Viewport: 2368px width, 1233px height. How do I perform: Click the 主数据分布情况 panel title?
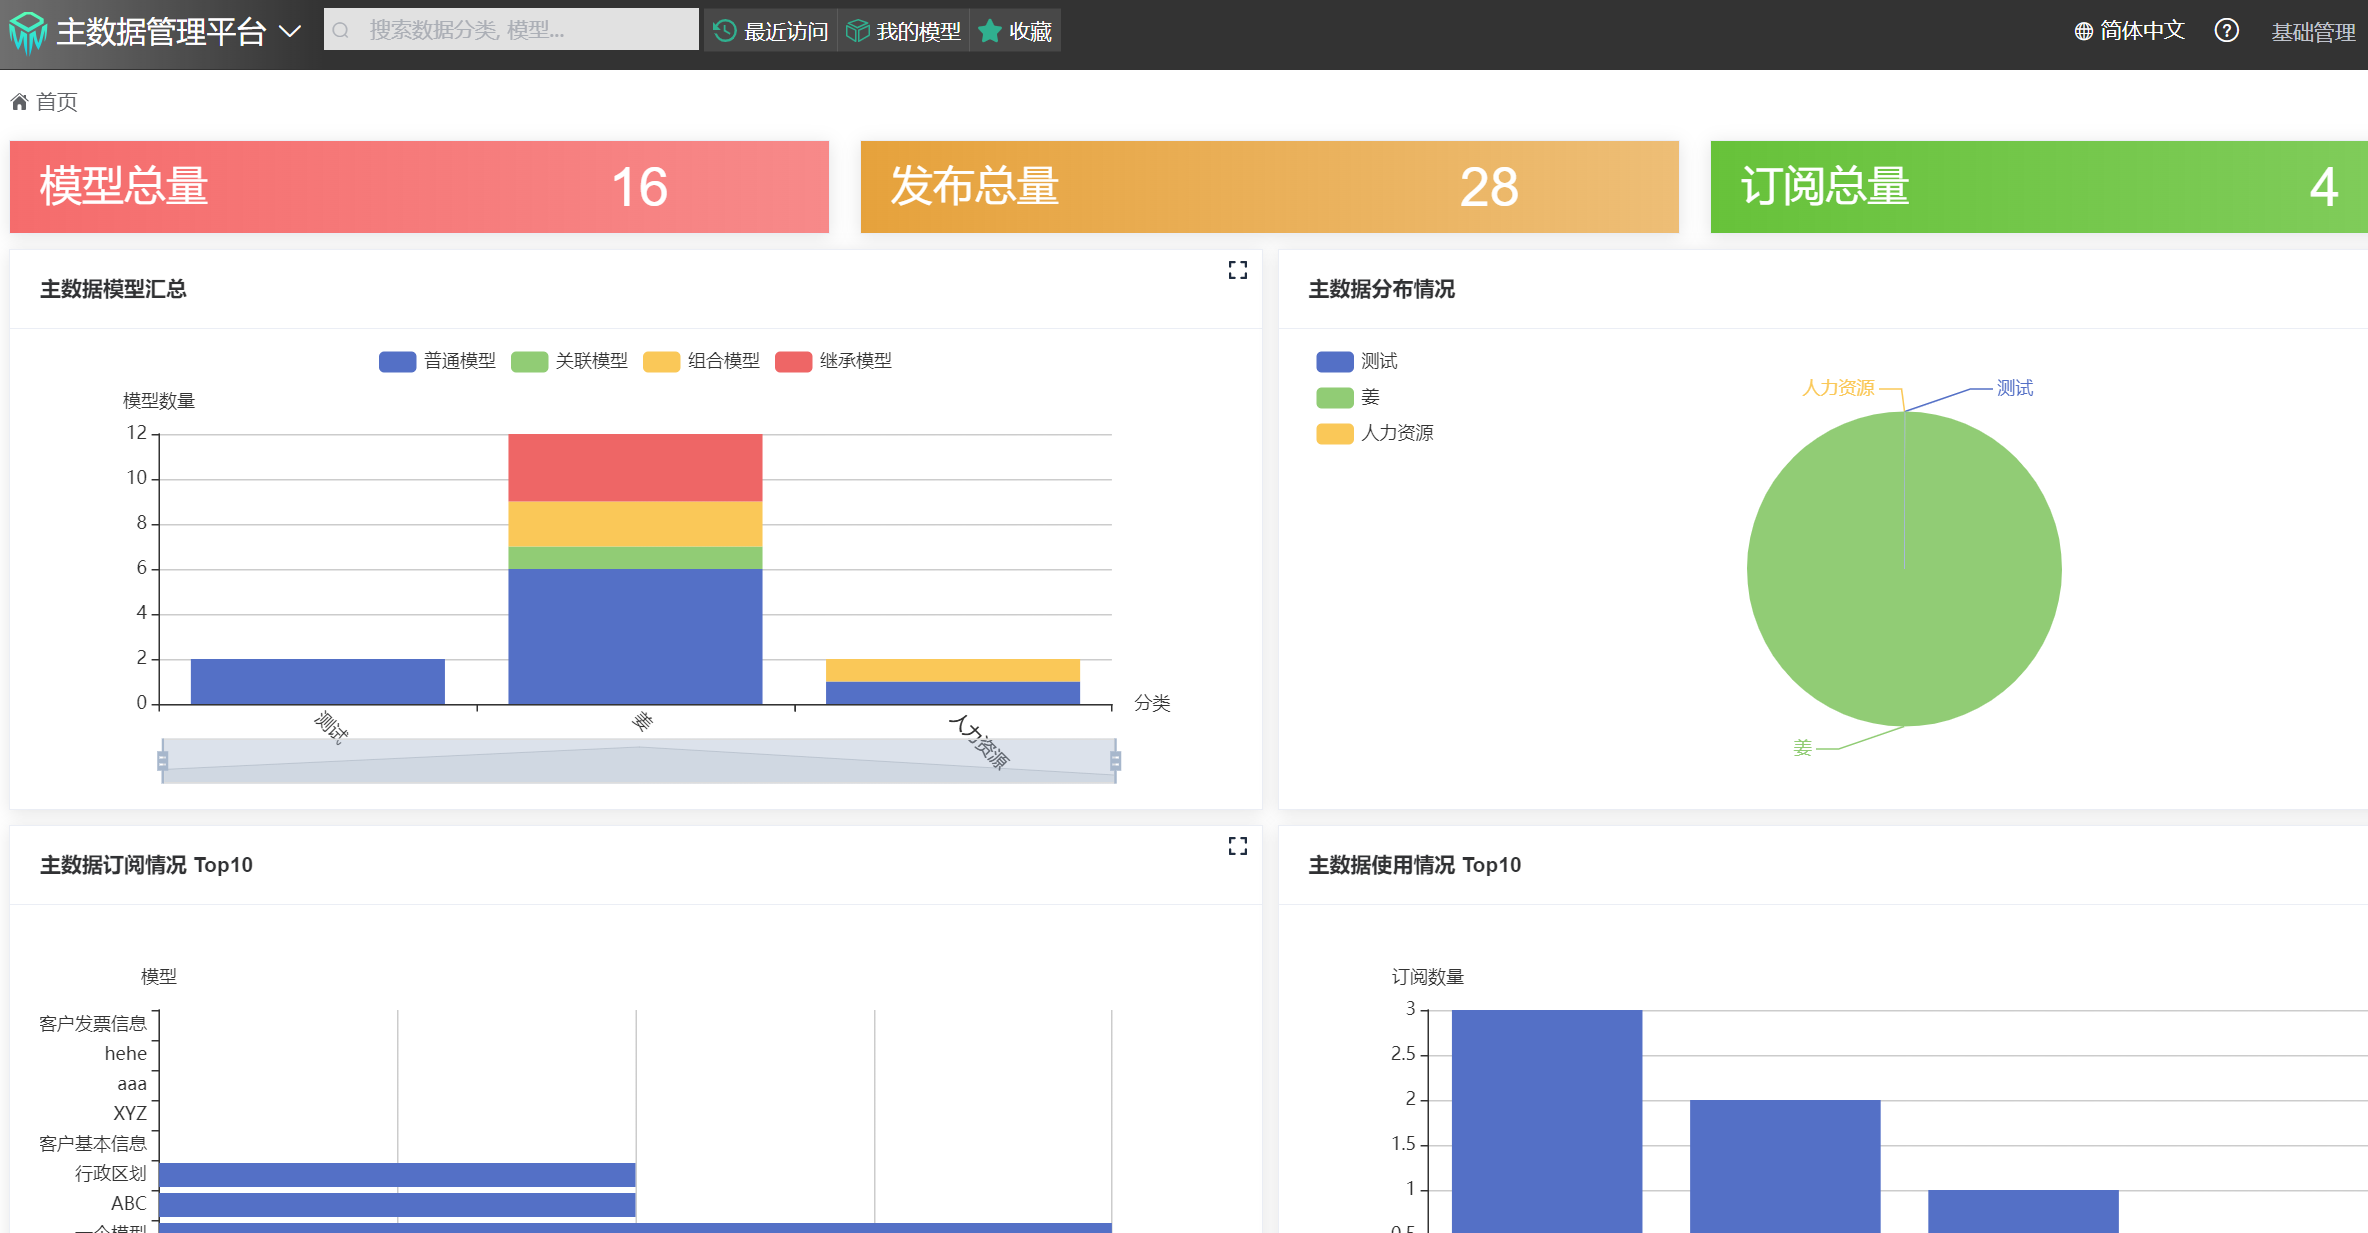pyautogui.click(x=1382, y=289)
